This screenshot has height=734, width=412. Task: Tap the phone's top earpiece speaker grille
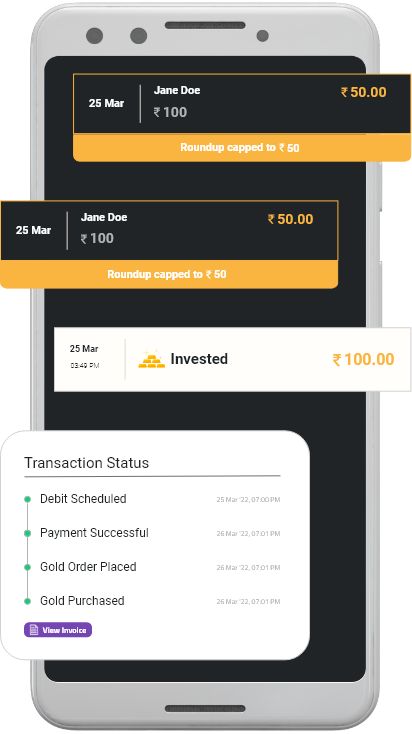(x=205, y=25)
